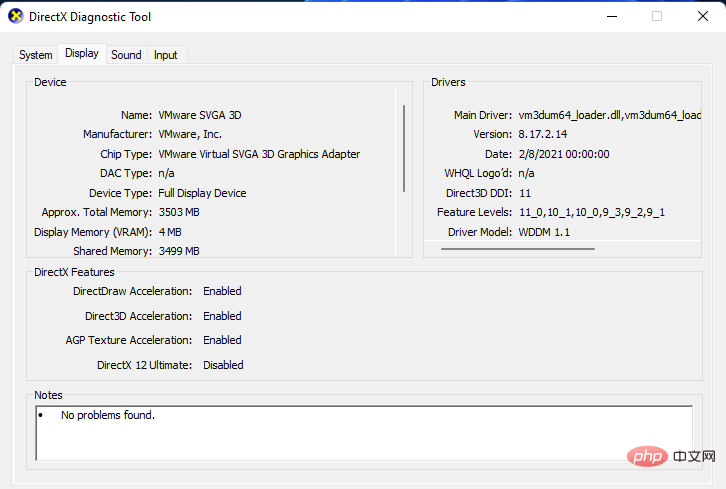Select the Display tab
This screenshot has width=726, height=489.
[82, 53]
